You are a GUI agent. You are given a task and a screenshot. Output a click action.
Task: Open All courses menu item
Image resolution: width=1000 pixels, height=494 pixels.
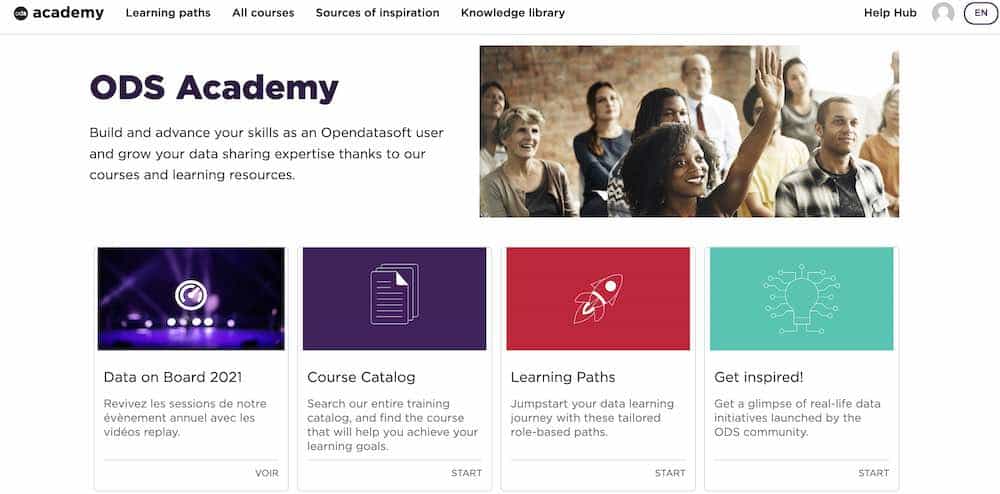tap(263, 13)
